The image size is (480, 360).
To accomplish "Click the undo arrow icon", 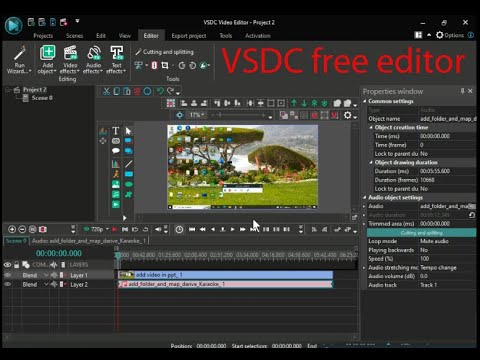I will [x=160, y=91].
